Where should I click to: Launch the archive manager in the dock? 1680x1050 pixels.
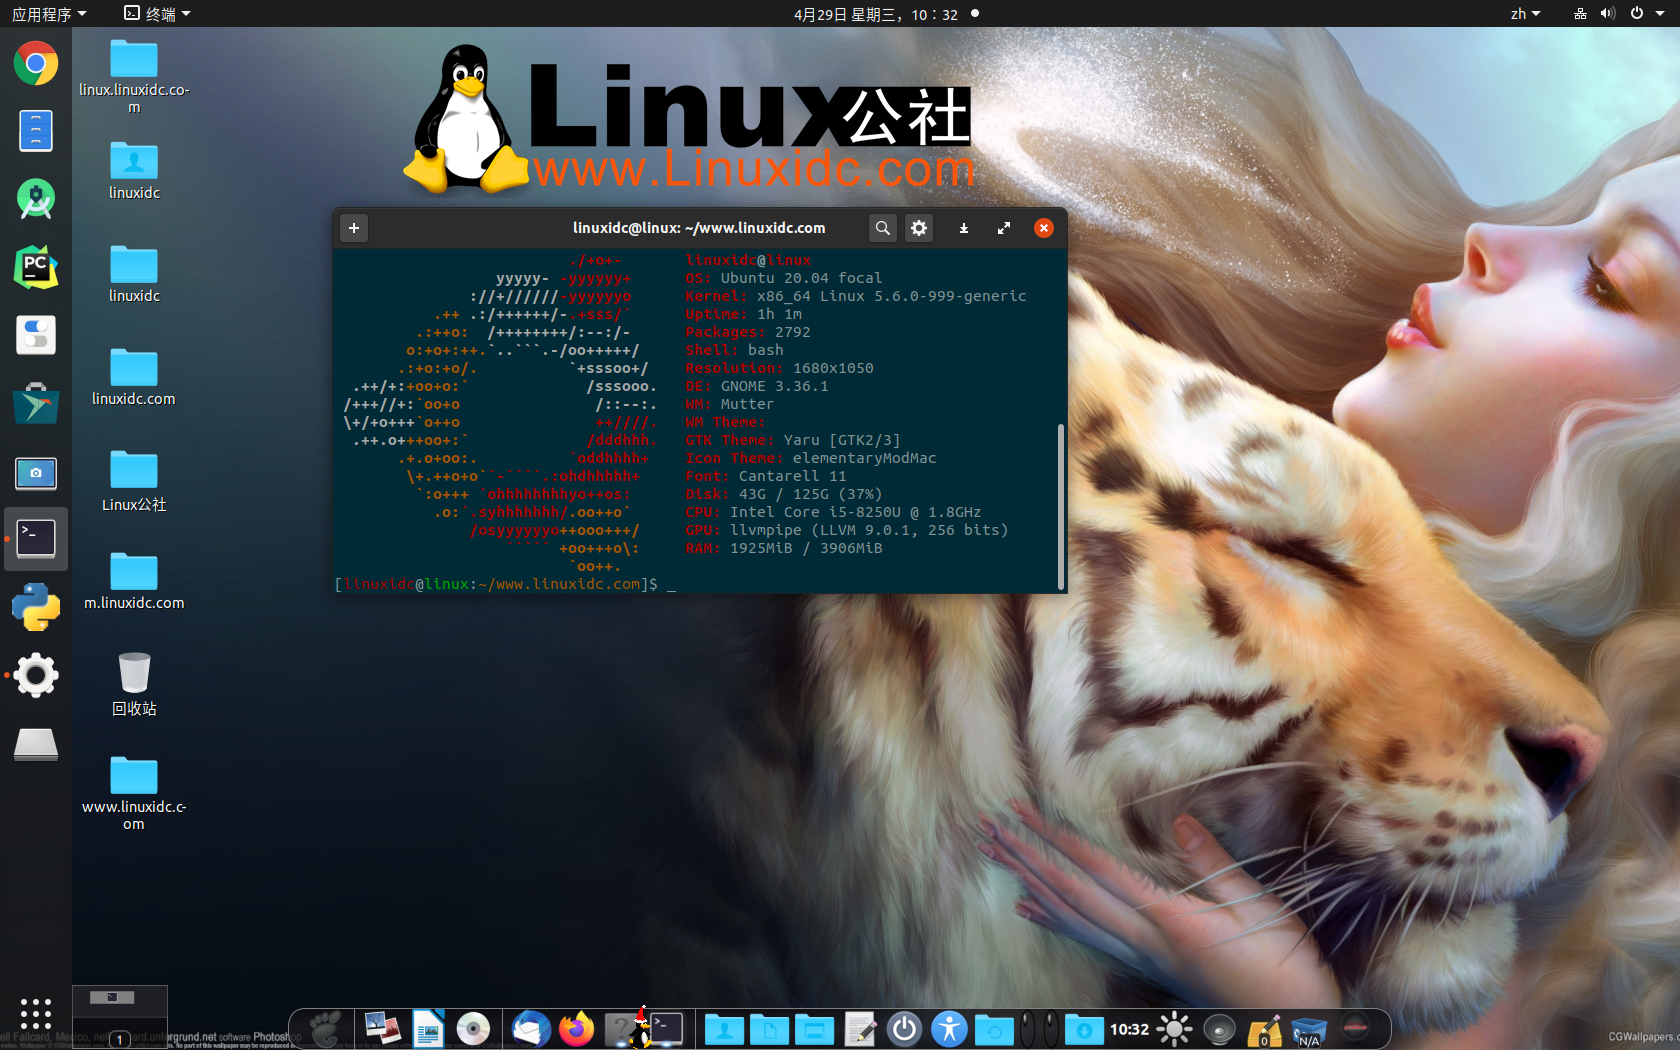point(36,131)
